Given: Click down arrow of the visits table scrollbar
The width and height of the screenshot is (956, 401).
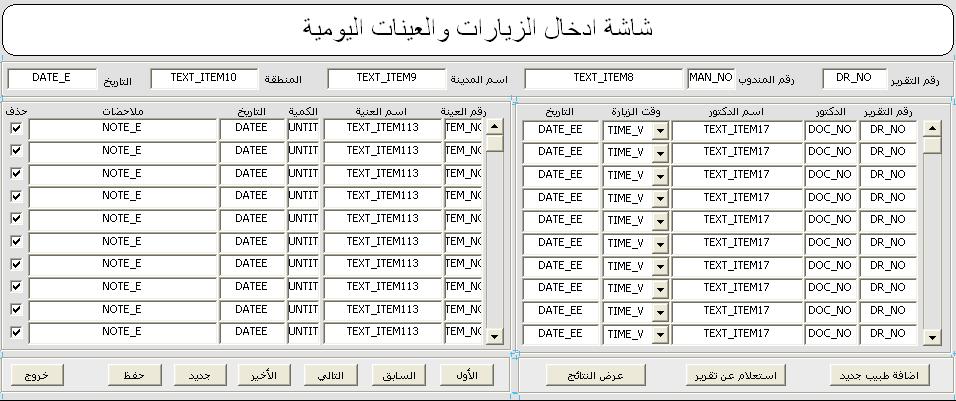Looking at the screenshot, I should (932, 337).
